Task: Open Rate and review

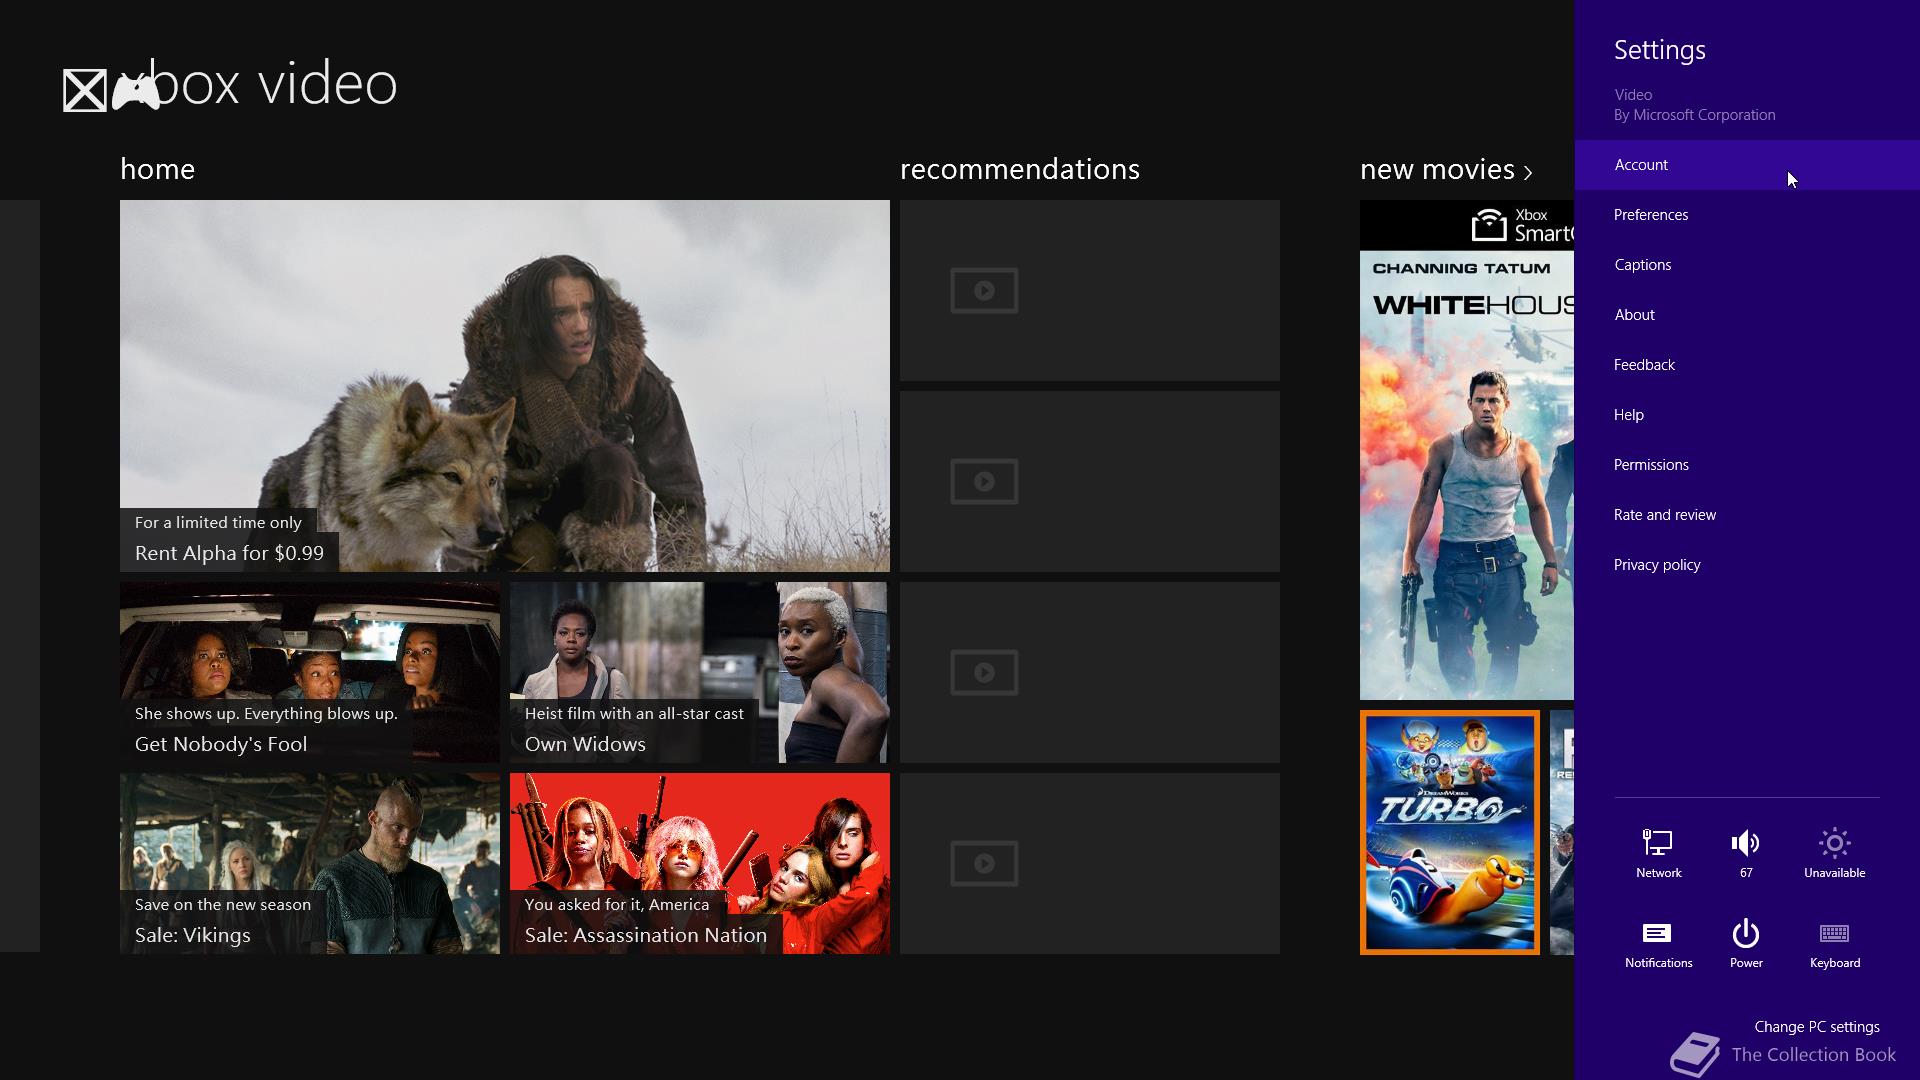Action: pos(1747,515)
